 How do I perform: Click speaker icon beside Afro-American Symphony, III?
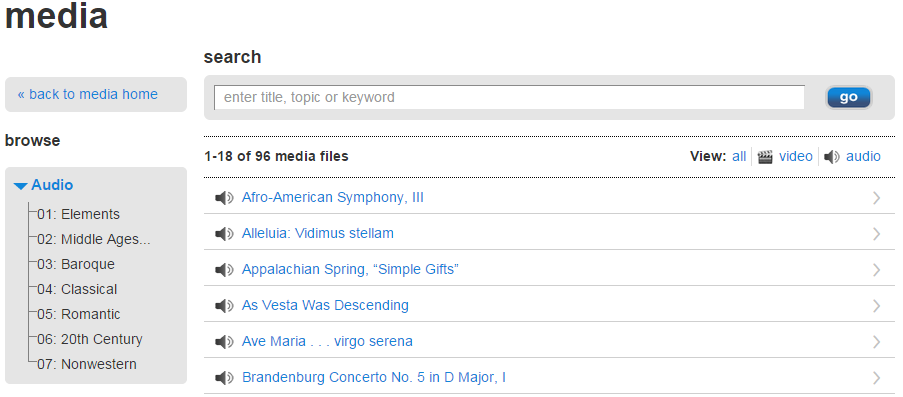point(224,198)
